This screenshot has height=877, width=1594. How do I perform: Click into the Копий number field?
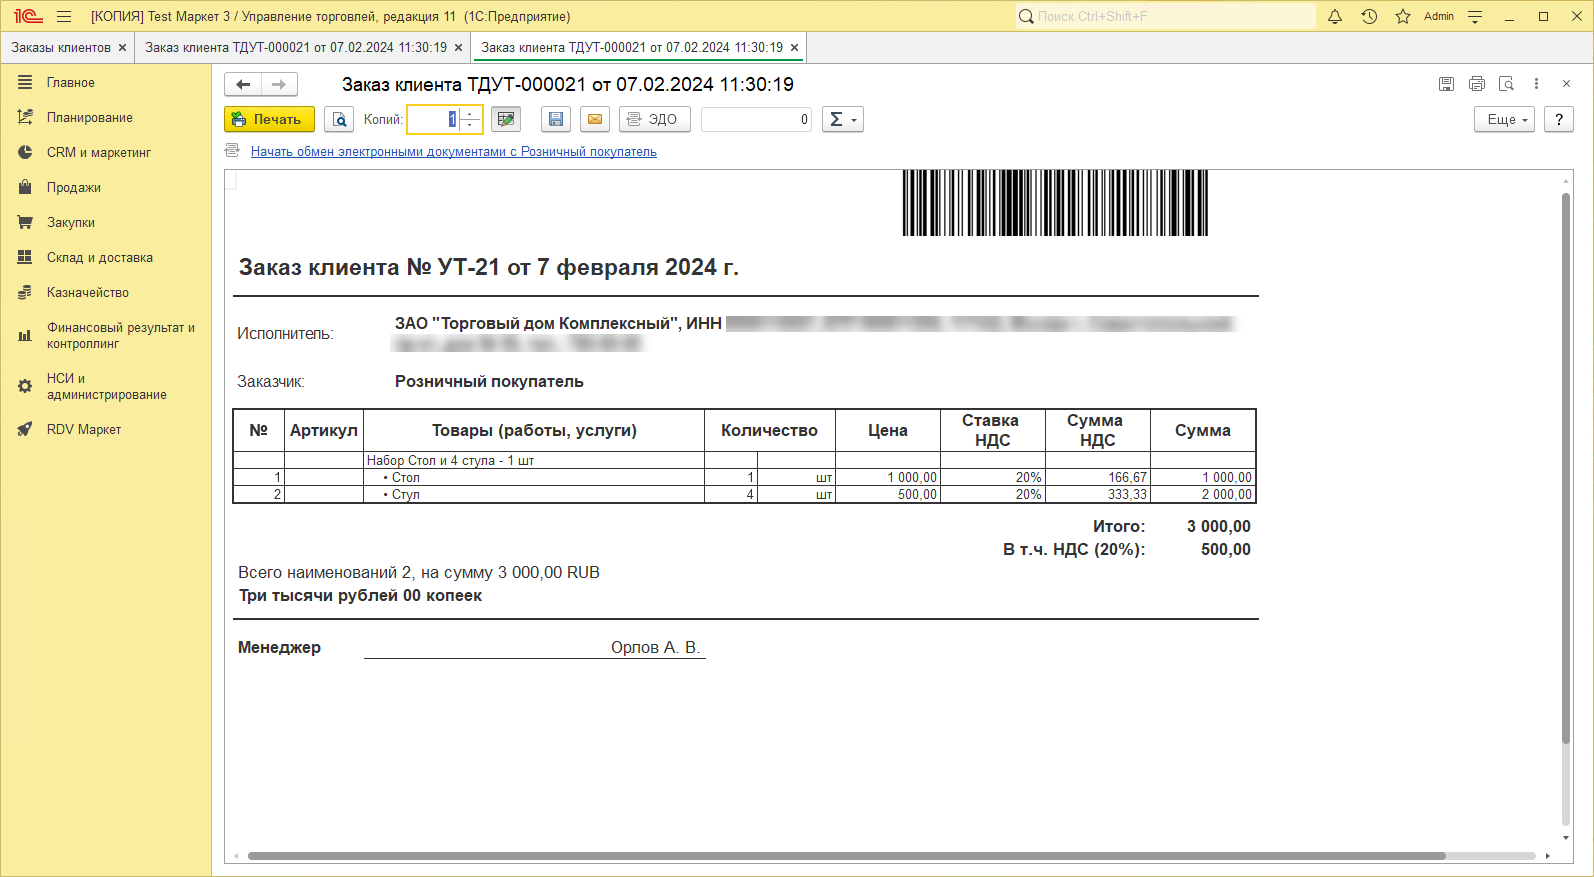point(434,120)
